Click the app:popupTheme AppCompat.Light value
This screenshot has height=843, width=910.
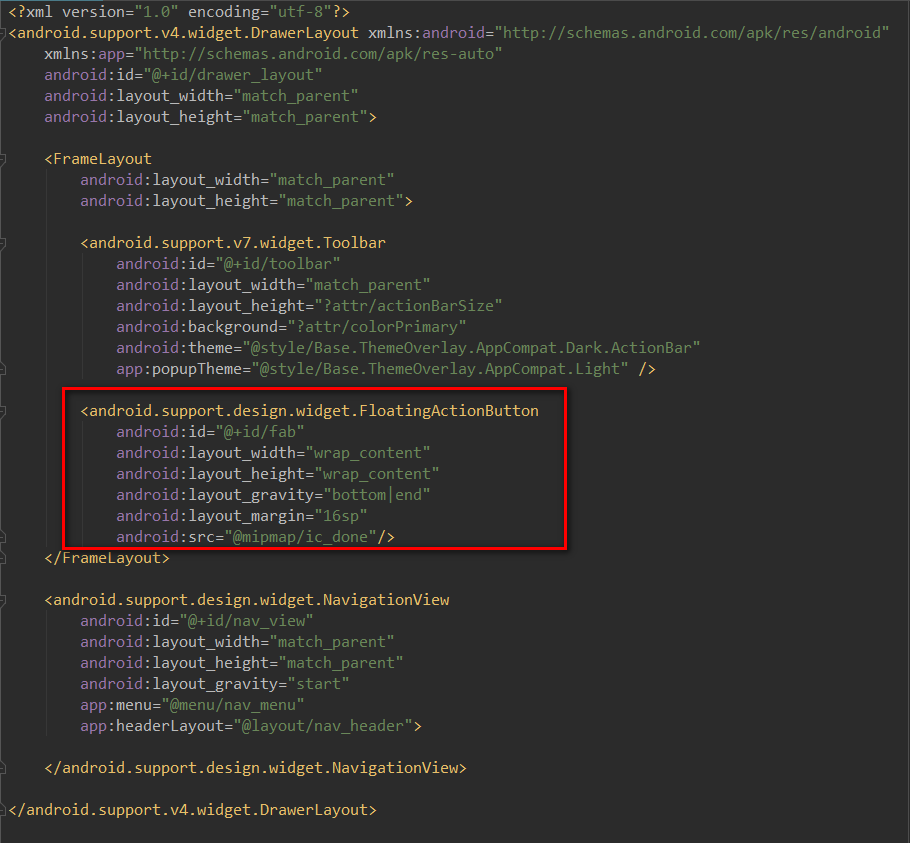[439, 369]
